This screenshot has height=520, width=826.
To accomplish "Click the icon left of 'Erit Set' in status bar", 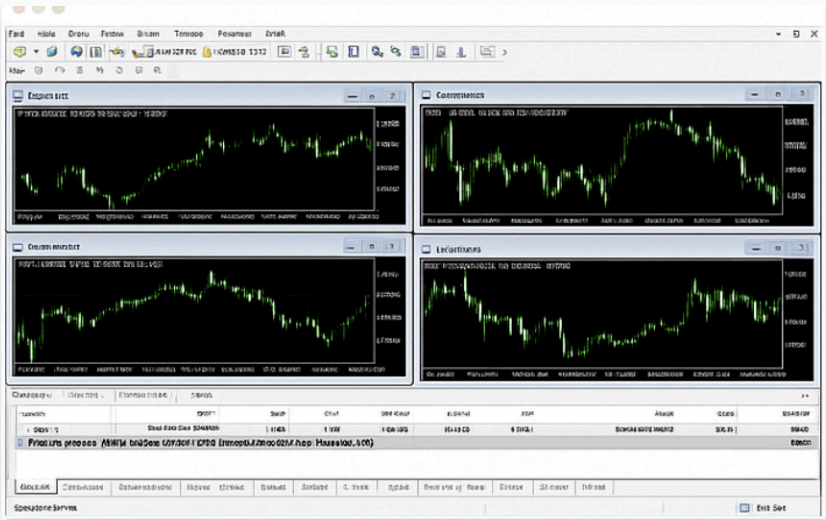I will [744, 508].
